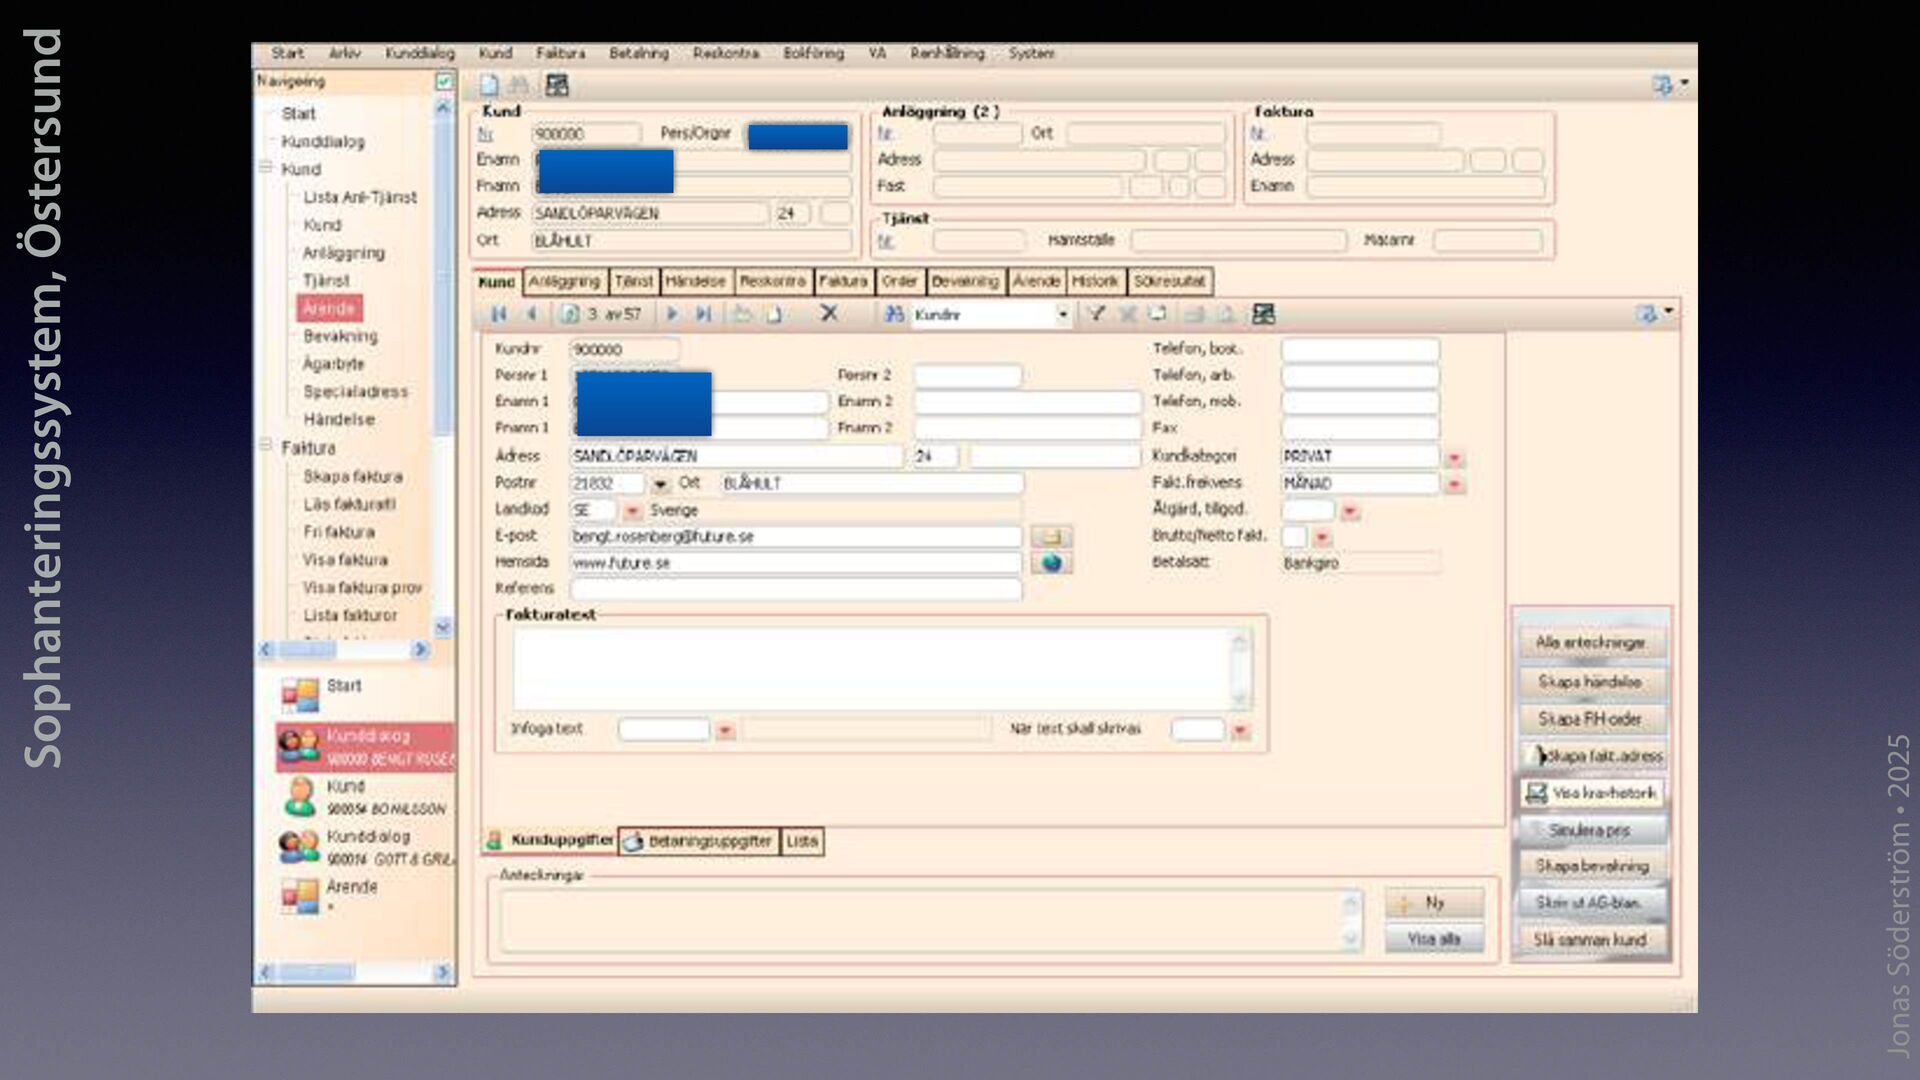Toggle the Navigering panel checkbox
1920x1080 pixels.
pos(444,81)
